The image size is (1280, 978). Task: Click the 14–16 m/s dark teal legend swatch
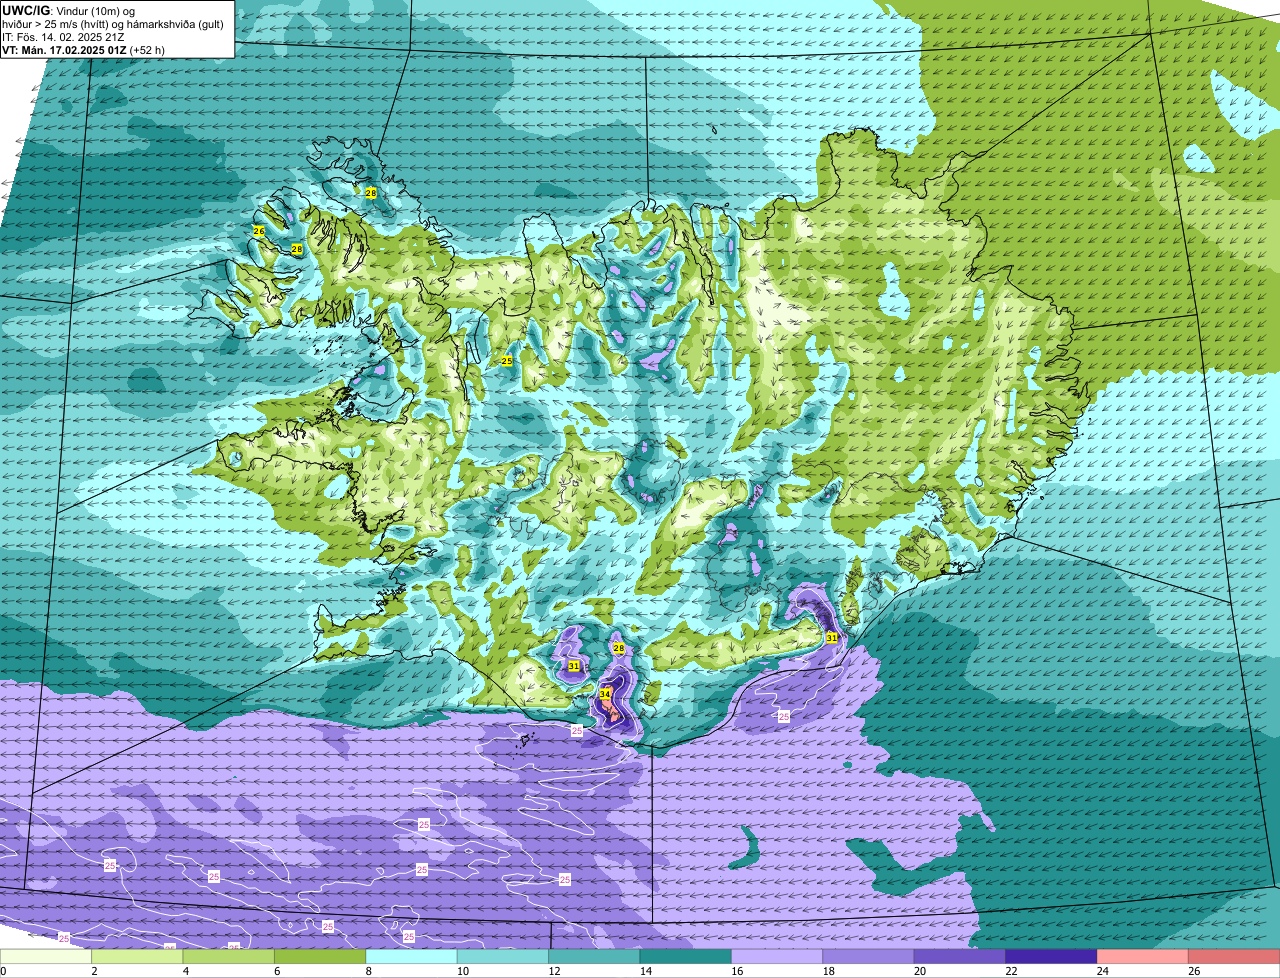click(x=686, y=957)
